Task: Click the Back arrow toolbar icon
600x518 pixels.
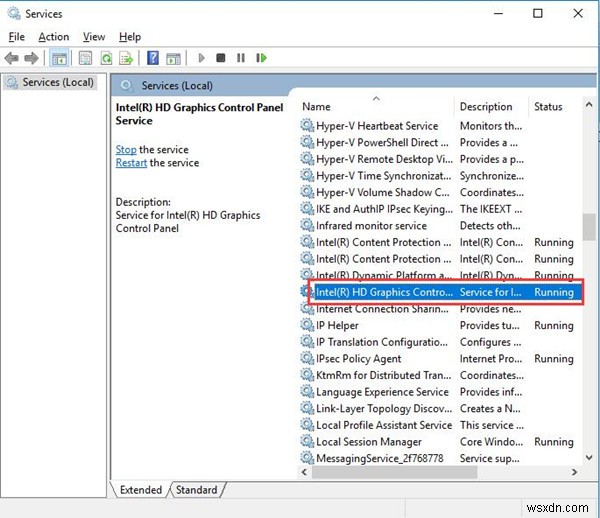Action: (11, 58)
